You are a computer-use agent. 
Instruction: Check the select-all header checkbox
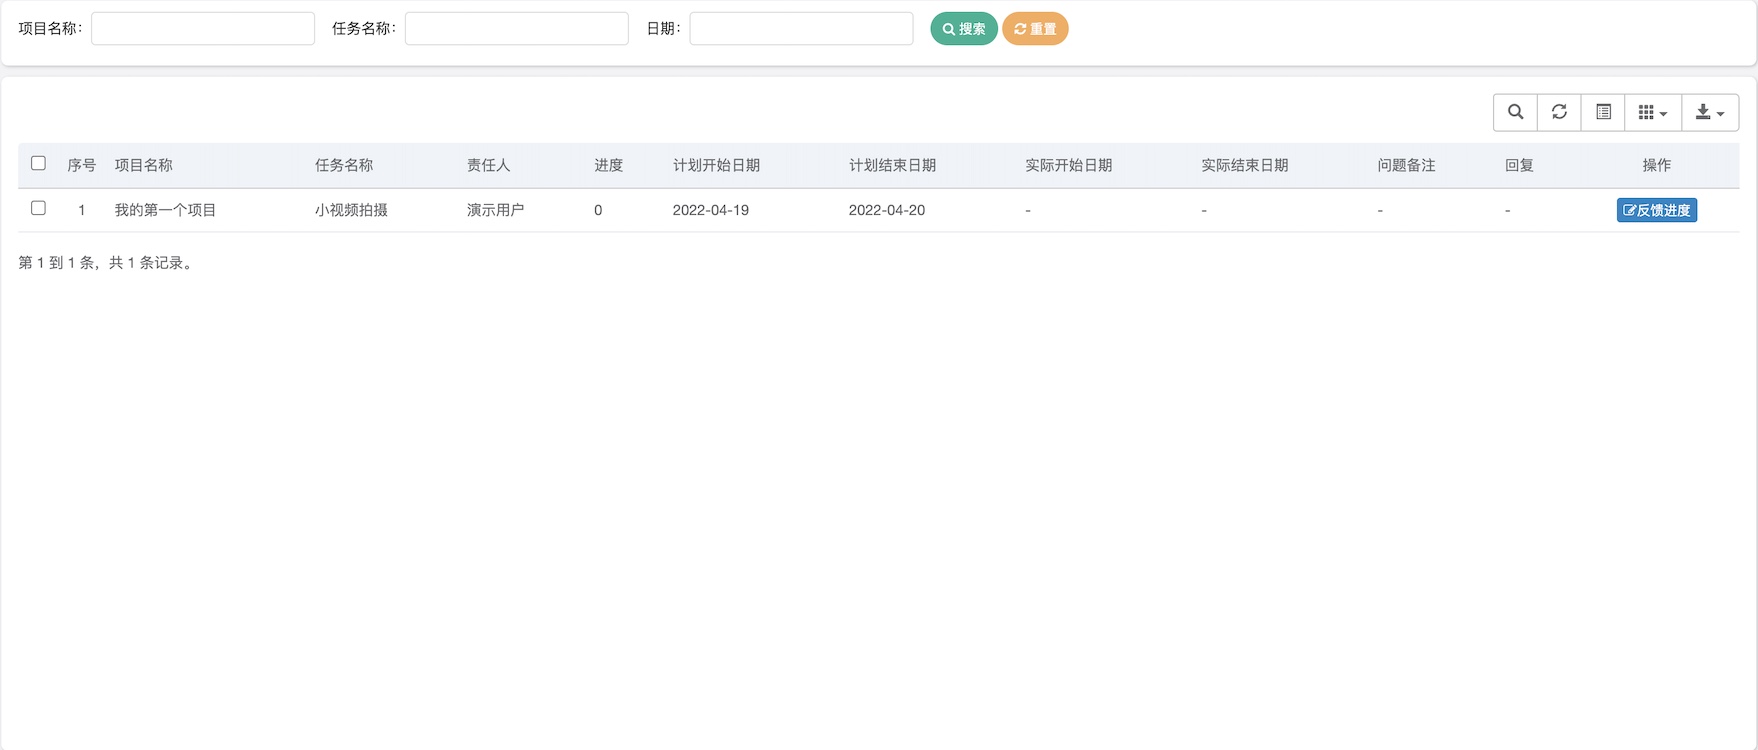[39, 163]
